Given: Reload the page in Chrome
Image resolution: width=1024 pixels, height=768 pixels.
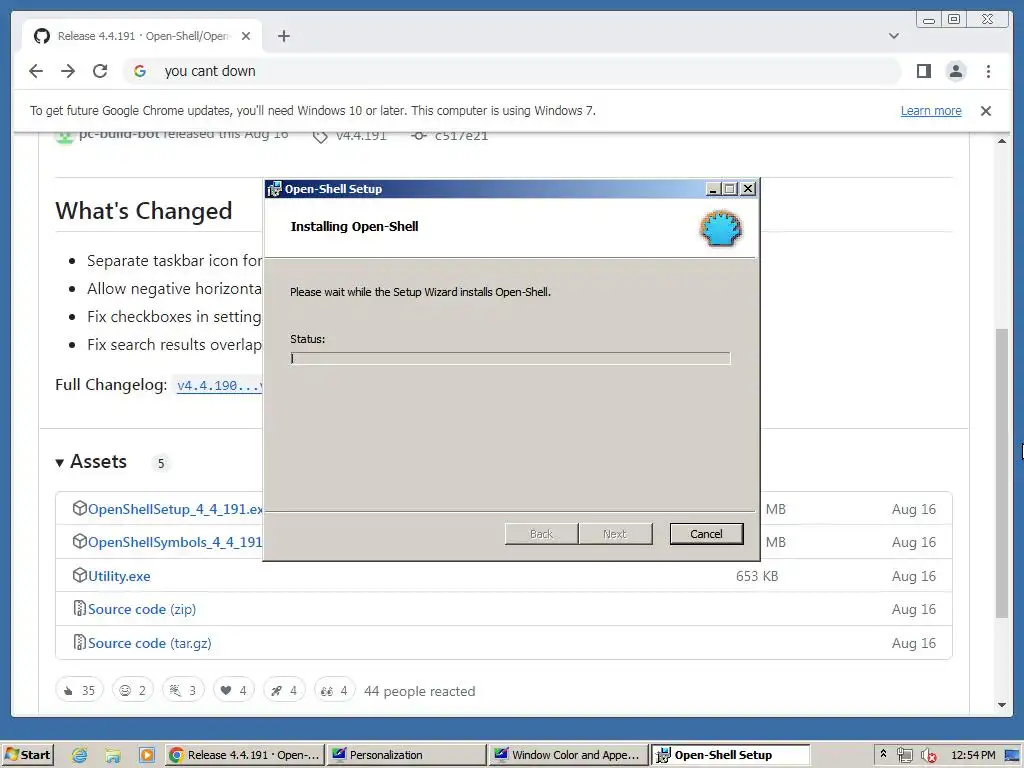Looking at the screenshot, I should pos(100,71).
